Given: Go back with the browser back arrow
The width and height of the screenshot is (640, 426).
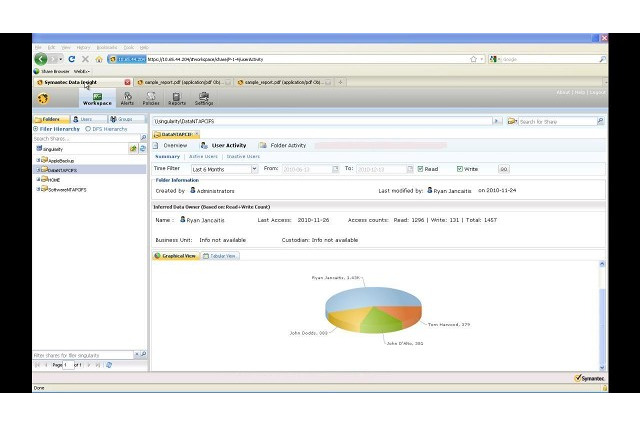Looking at the screenshot, I should 41,59.
